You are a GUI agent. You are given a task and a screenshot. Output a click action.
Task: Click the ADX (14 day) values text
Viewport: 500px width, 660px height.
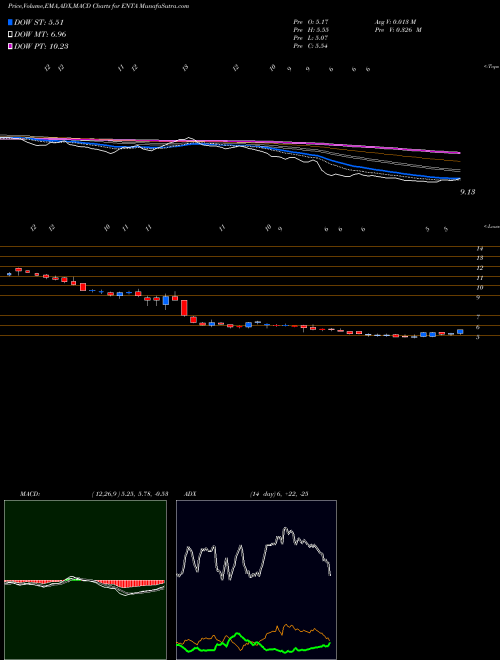click(278, 494)
